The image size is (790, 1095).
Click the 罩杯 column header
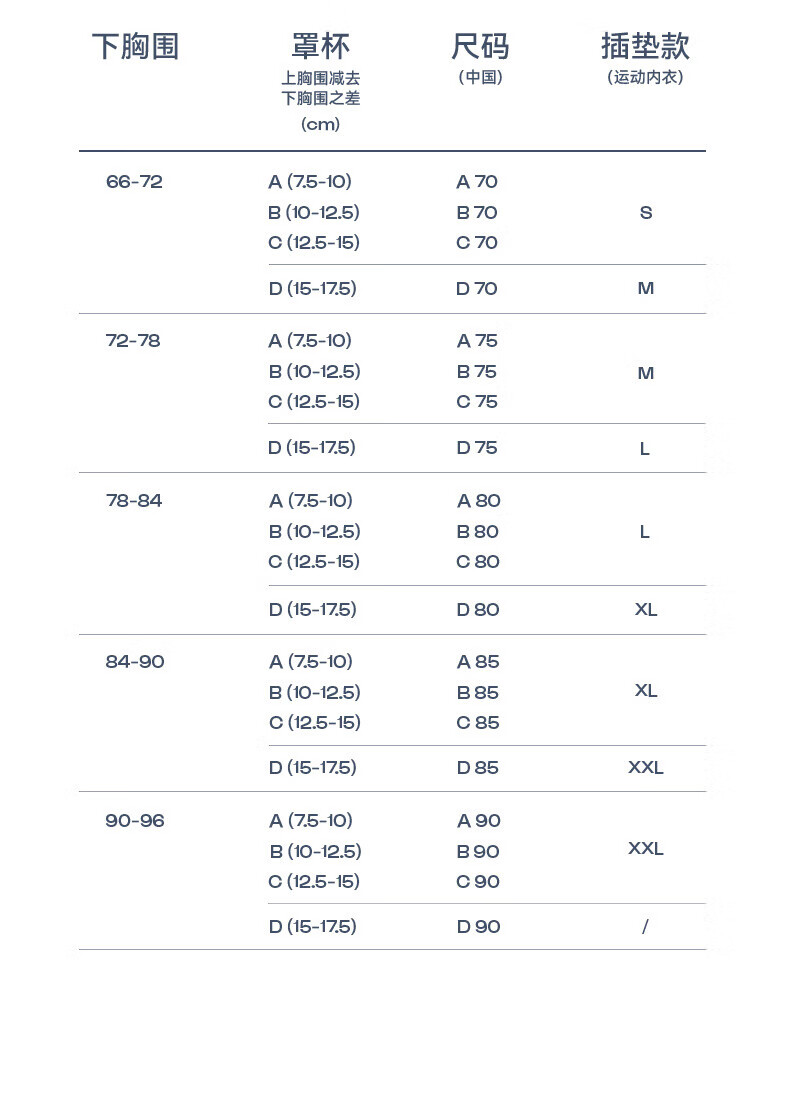click(x=320, y=46)
